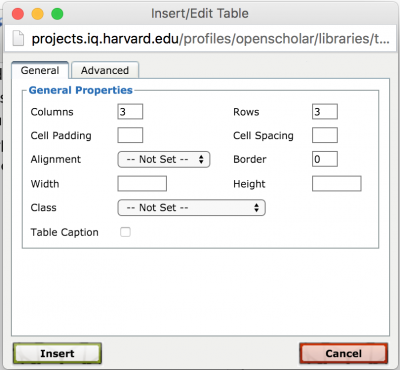Click the Border value field
The width and height of the screenshot is (400, 370).
tap(325, 159)
